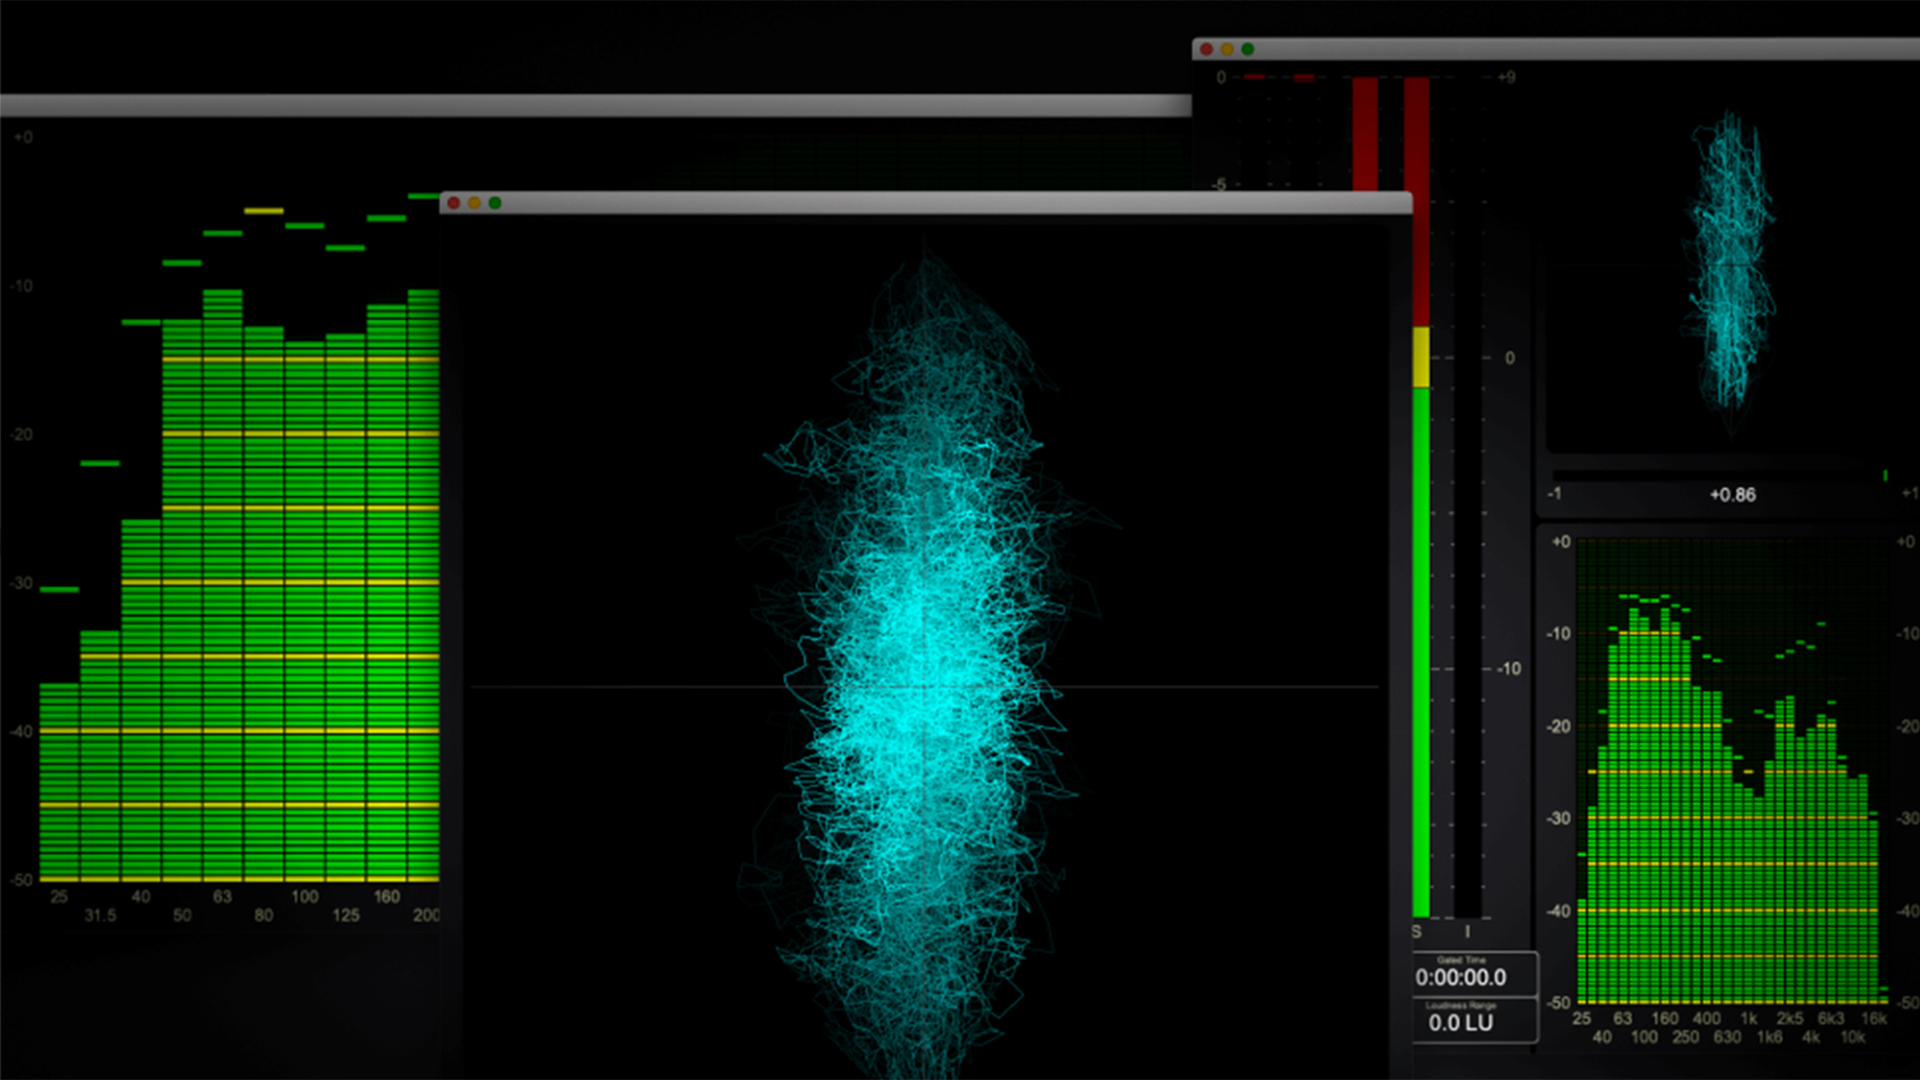Click center of large cyan vectorscope
Image resolution: width=1920 pixels, height=1080 pixels.
[x=923, y=687]
